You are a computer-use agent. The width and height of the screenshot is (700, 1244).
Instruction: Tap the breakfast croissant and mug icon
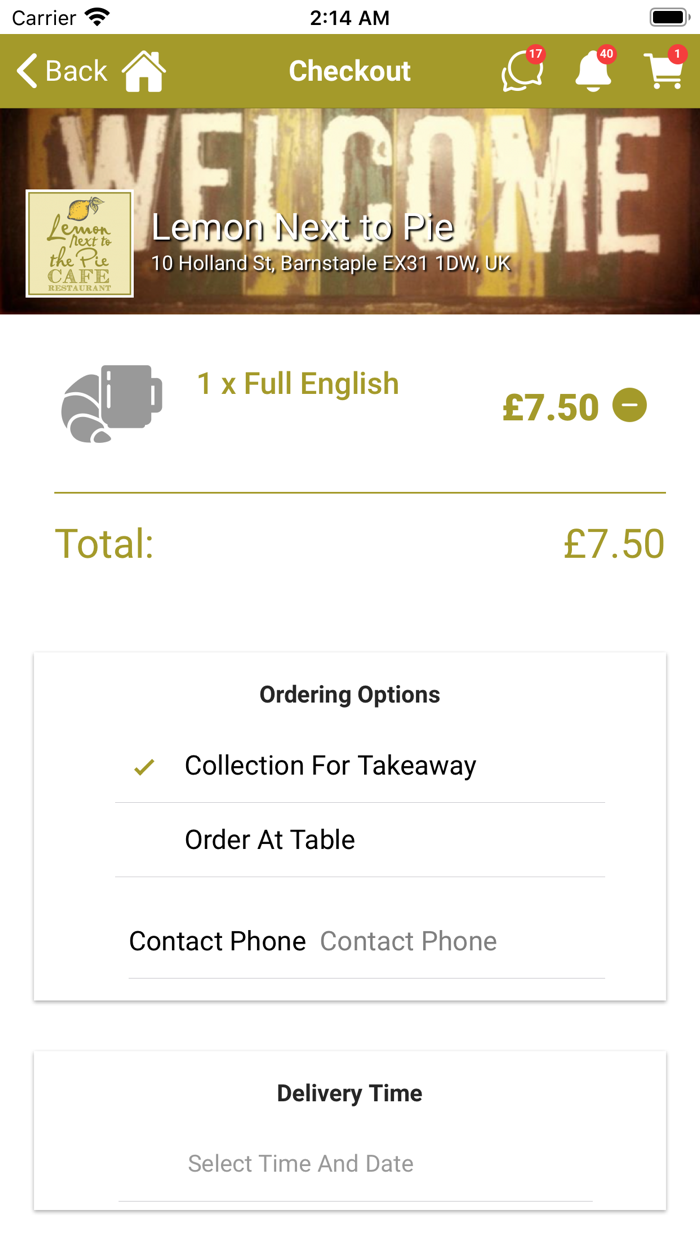[111, 403]
